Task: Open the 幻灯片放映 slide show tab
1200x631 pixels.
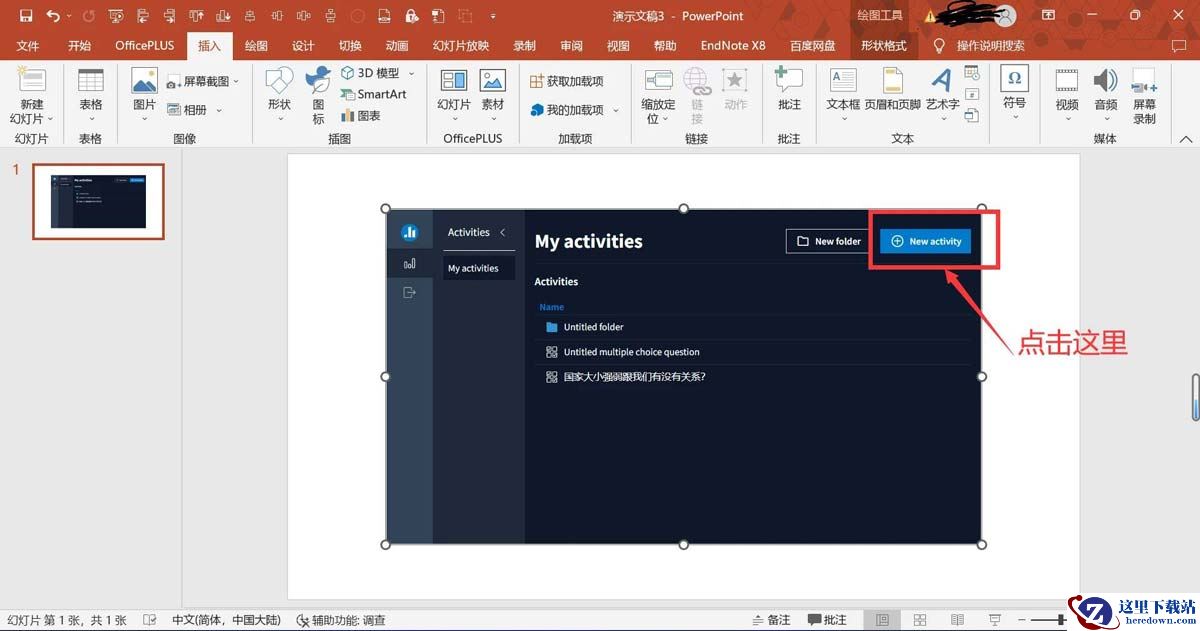Action: (x=461, y=46)
